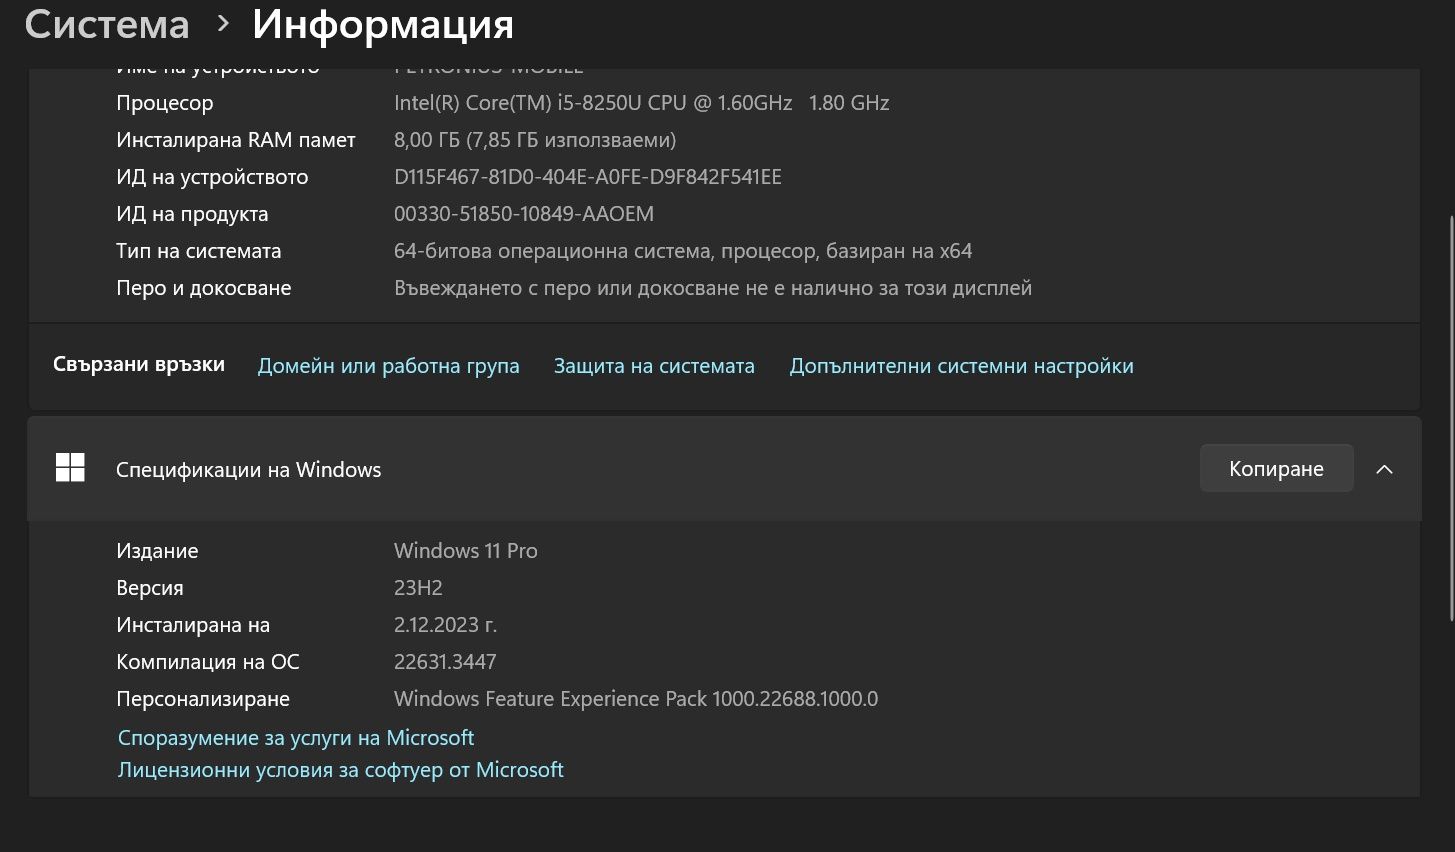Select product ID 00330-51850-10849-AAOEM
This screenshot has width=1455, height=852.
[x=523, y=214]
